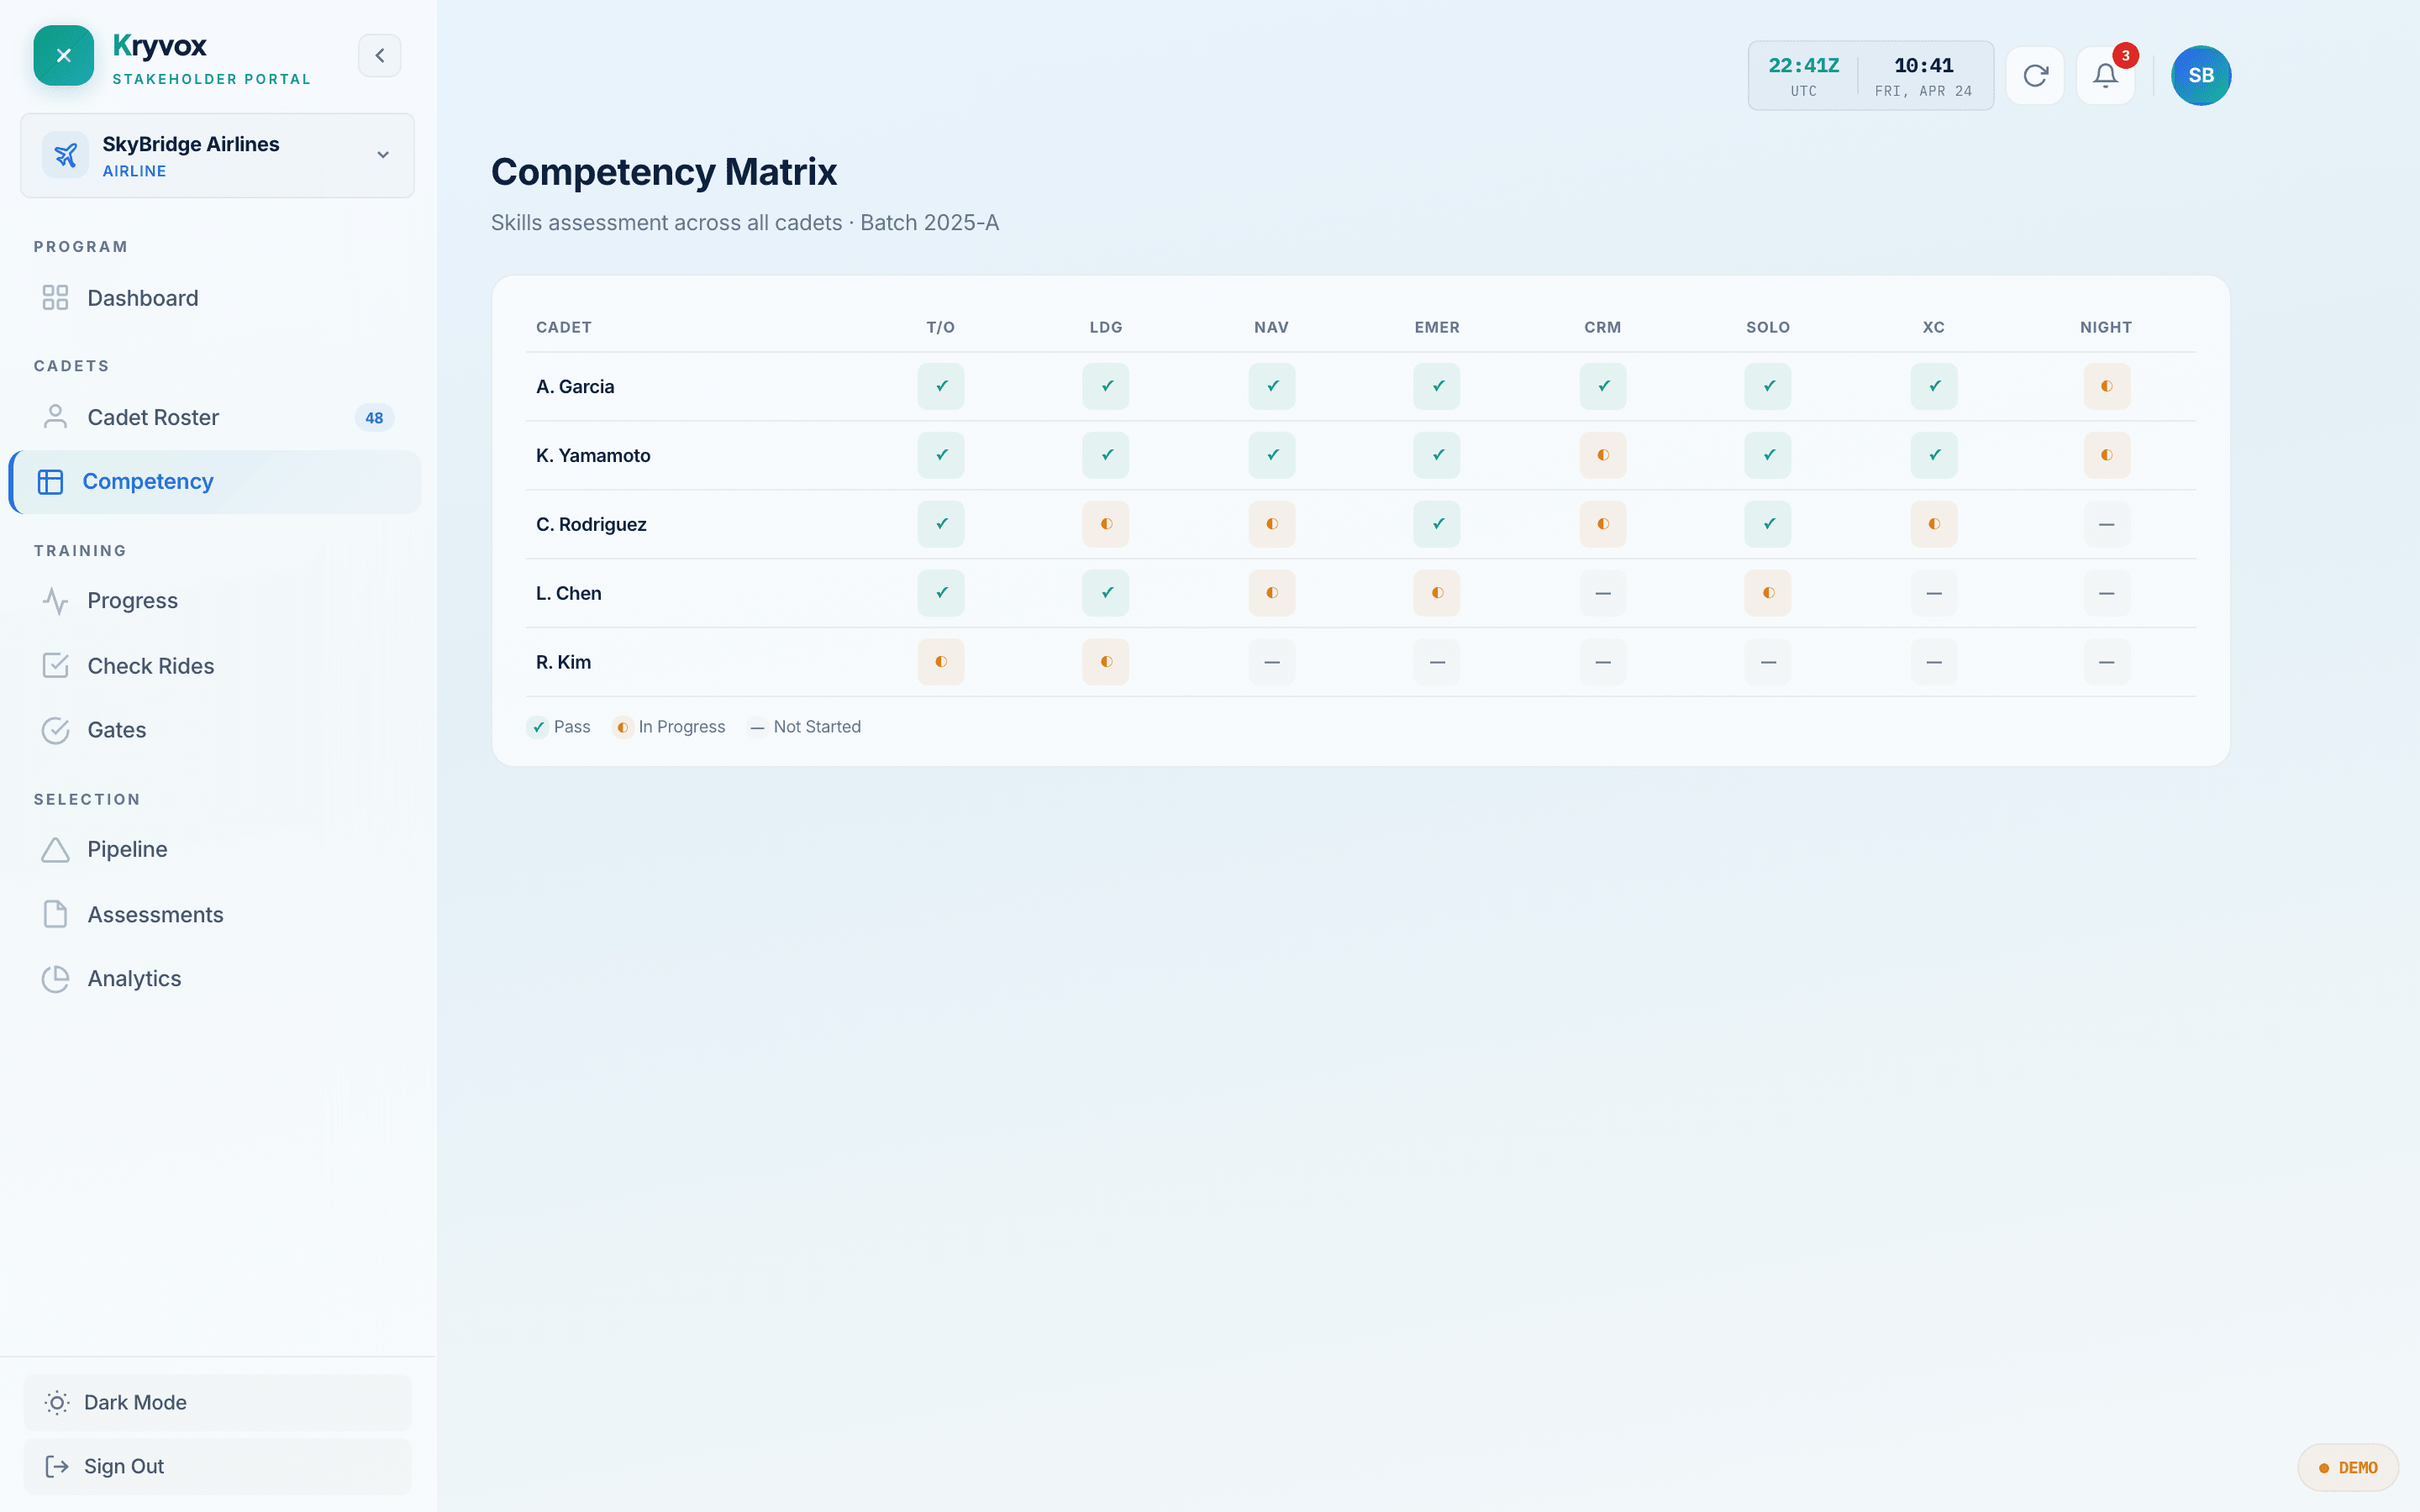Click the Kryvox logo icon

click(x=63, y=55)
